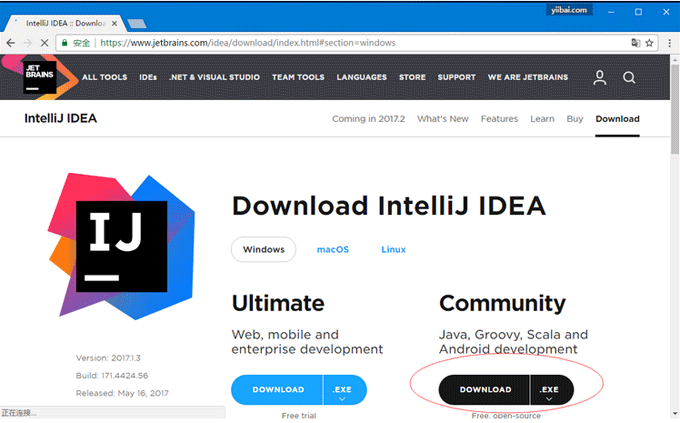Click the search magnifier icon

pos(629,77)
